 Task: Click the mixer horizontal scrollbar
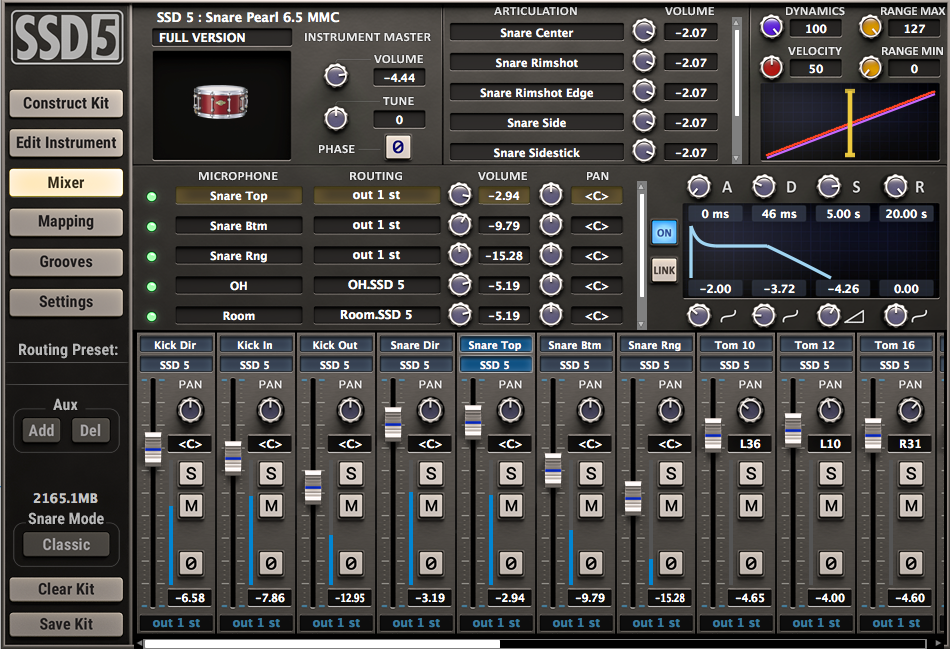(x=322, y=644)
